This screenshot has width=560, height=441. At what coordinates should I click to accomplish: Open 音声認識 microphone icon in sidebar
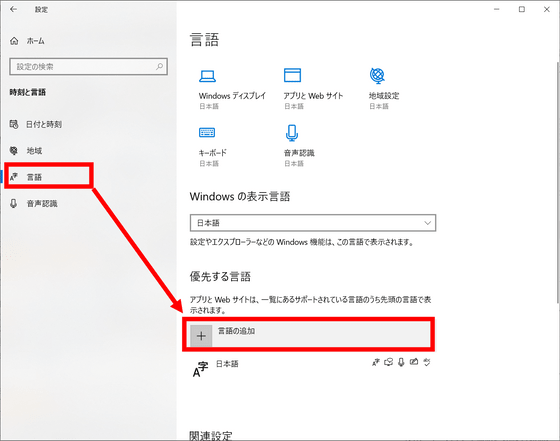(x=14, y=204)
